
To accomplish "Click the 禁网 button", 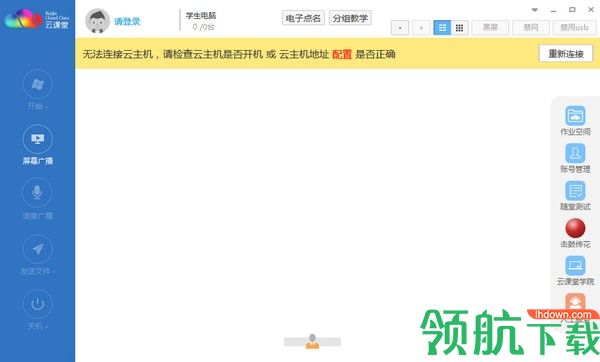I will click(531, 28).
